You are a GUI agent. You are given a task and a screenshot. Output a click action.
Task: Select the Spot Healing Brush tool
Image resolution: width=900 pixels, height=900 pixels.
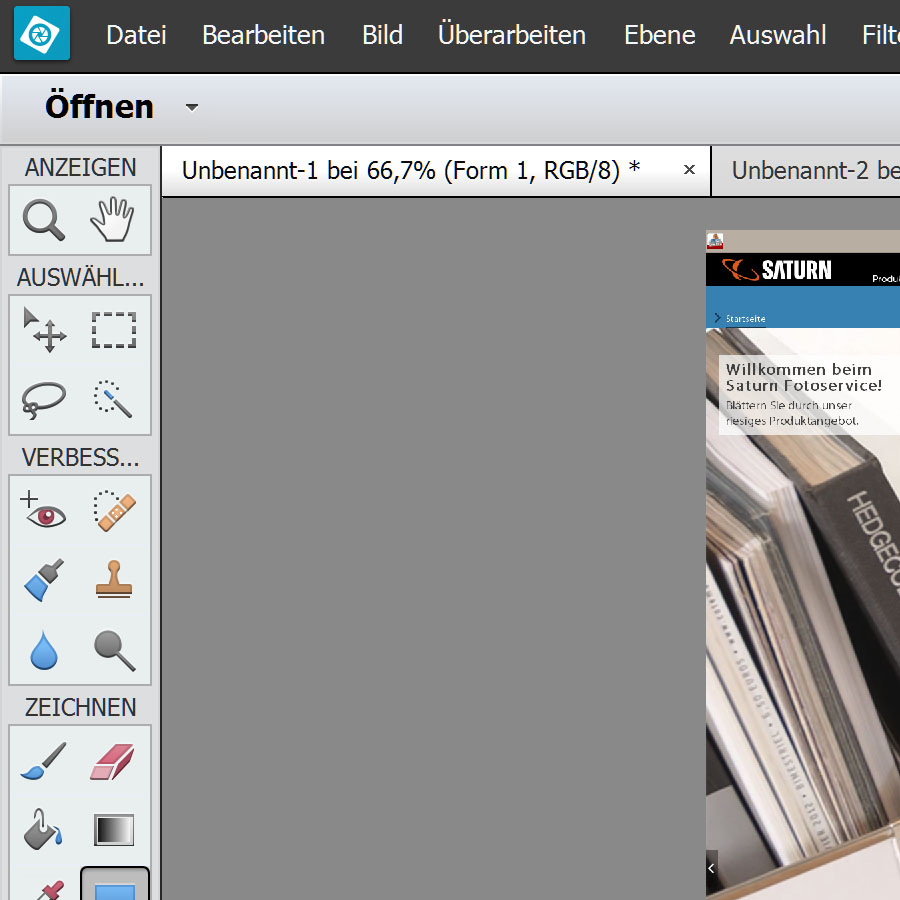114,511
